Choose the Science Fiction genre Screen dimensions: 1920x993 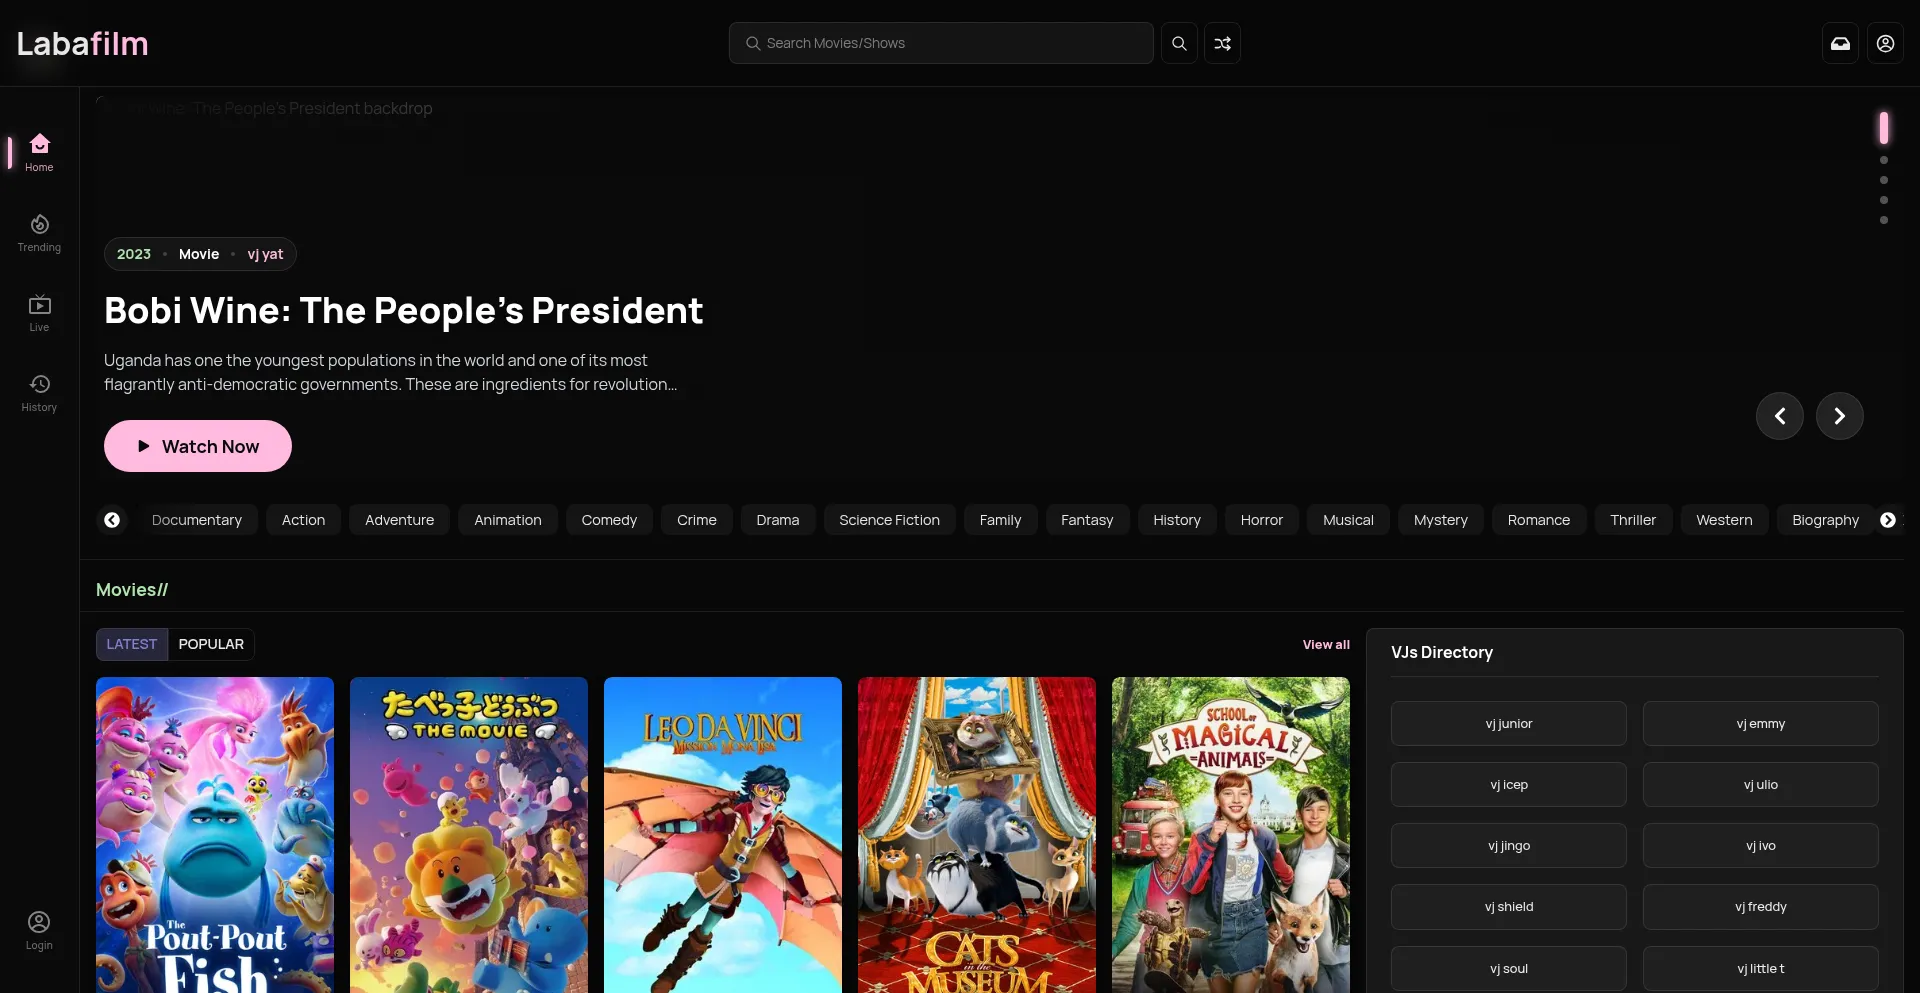click(890, 520)
